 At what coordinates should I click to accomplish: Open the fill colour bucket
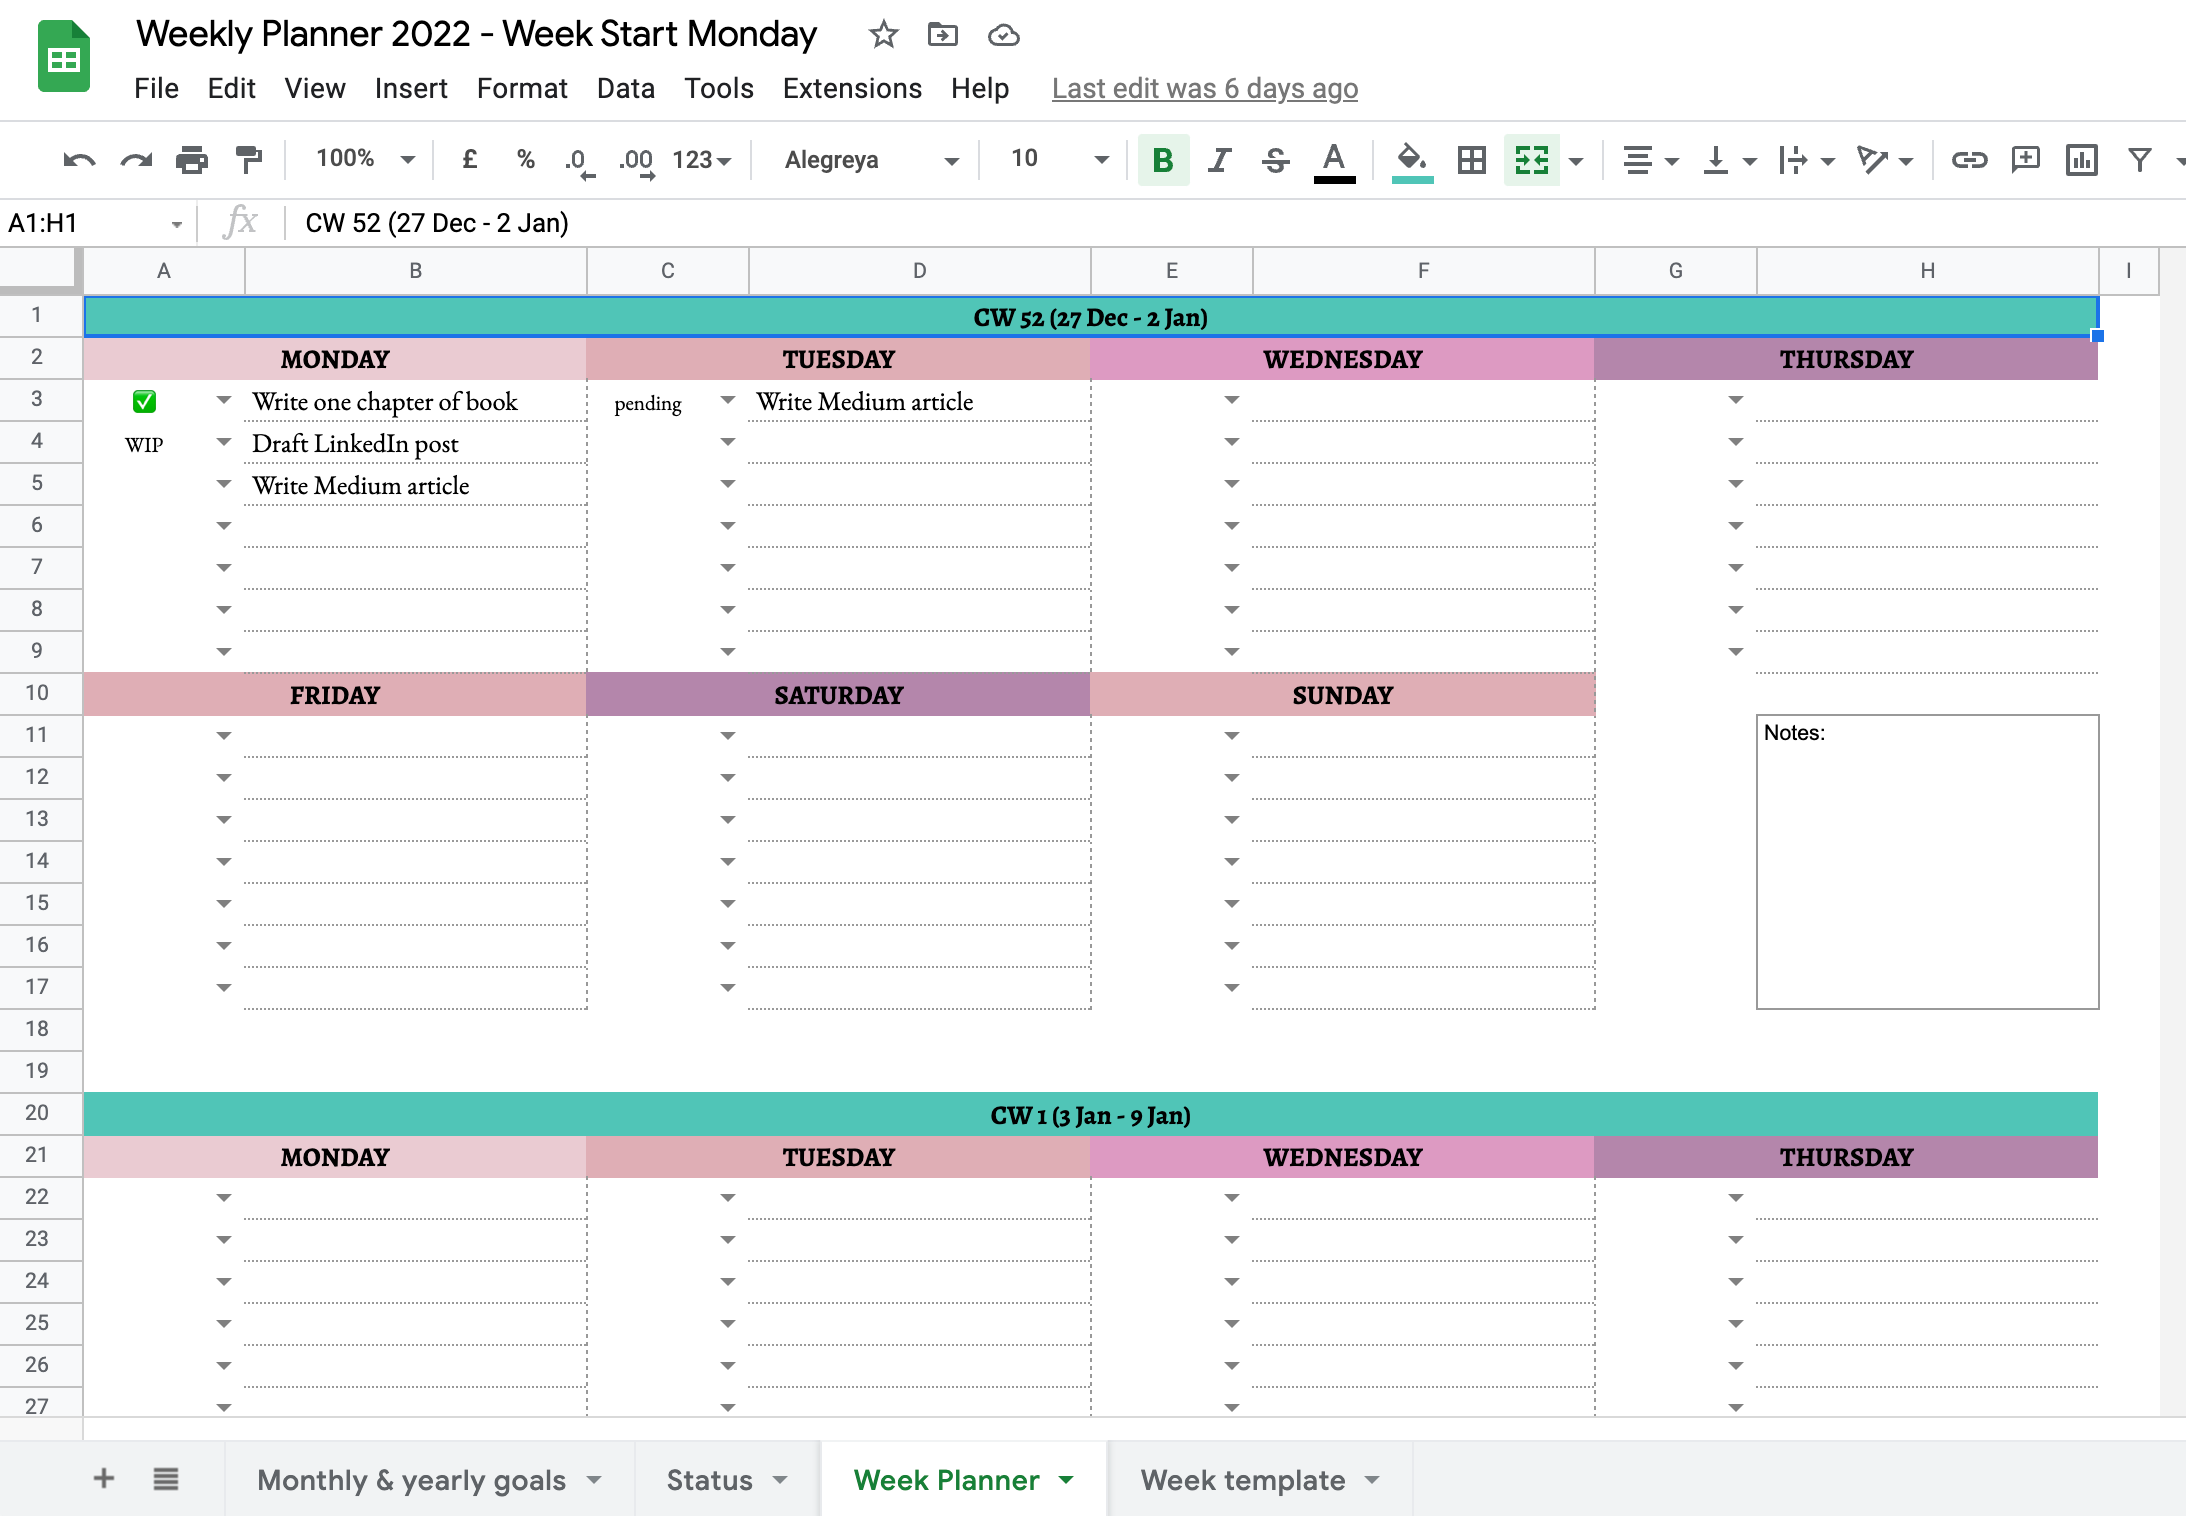[x=1412, y=161]
